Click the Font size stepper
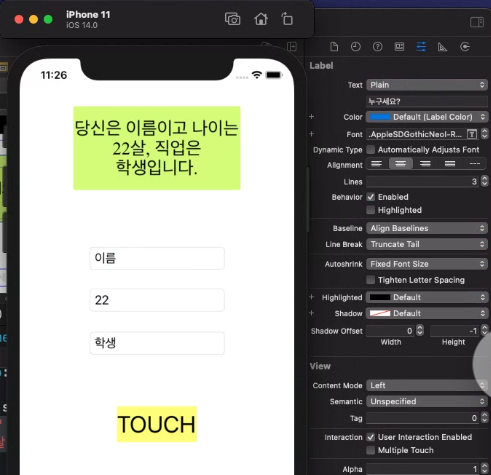This screenshot has width=491, height=475. click(484, 134)
